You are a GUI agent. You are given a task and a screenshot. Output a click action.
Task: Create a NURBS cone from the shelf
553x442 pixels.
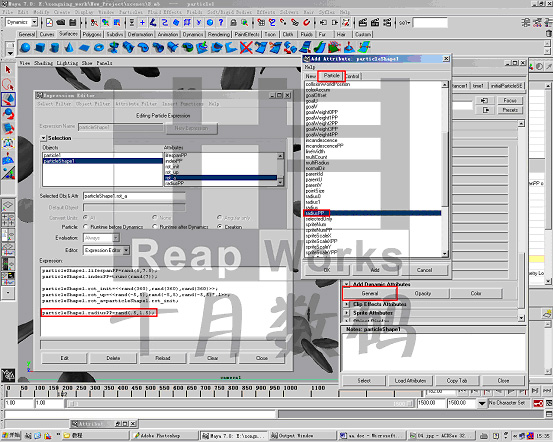(x=69, y=47)
